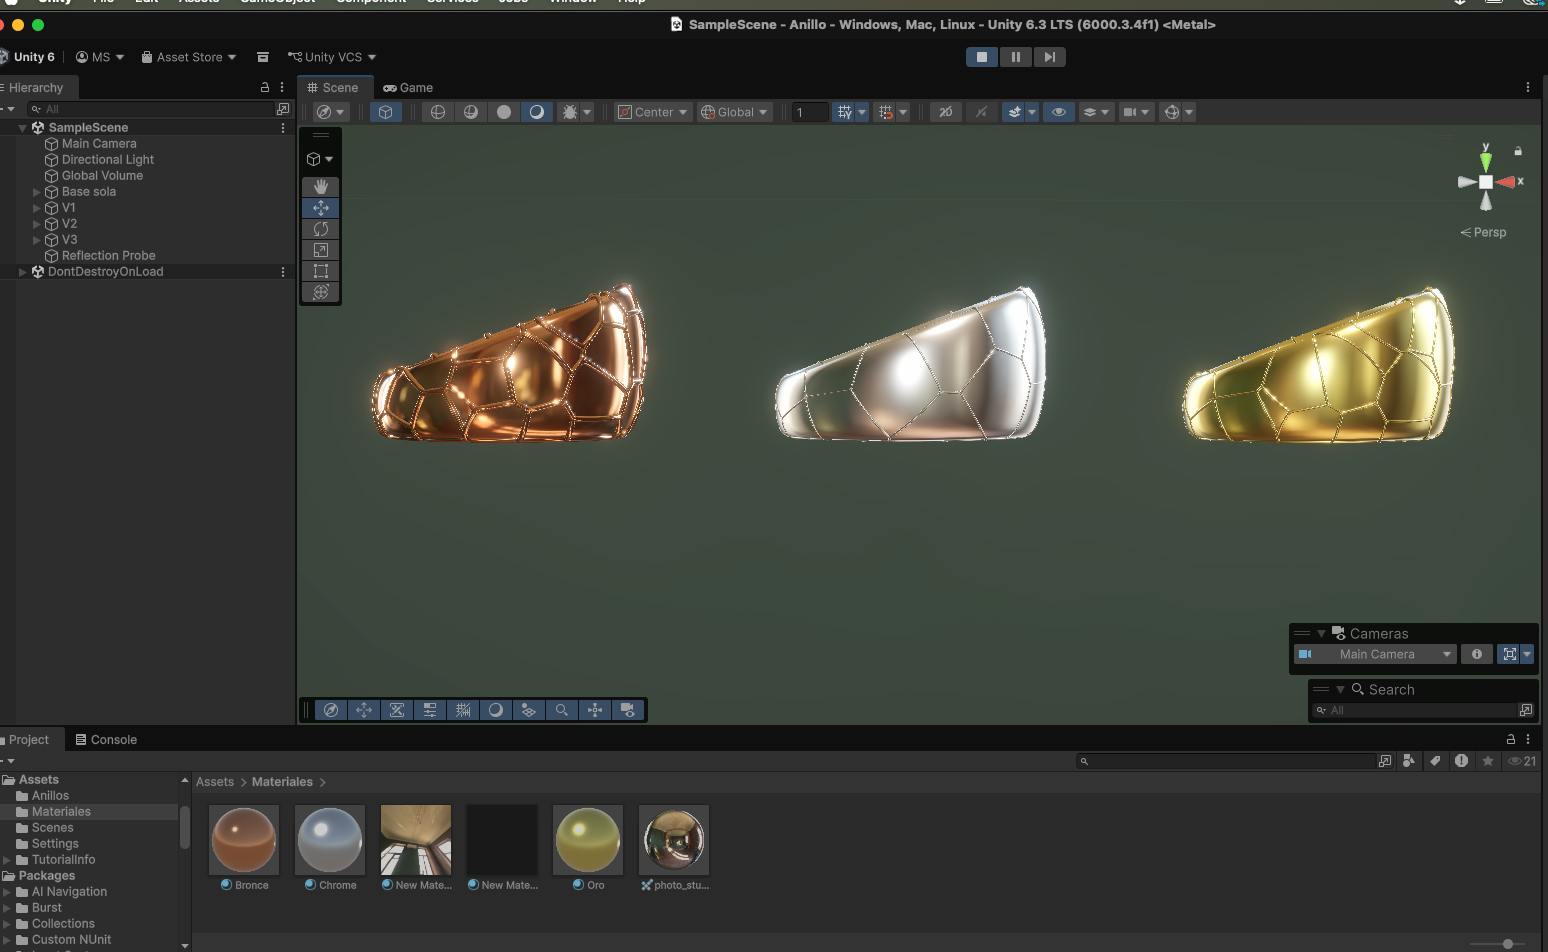Click the grid snap value field

(x=810, y=112)
